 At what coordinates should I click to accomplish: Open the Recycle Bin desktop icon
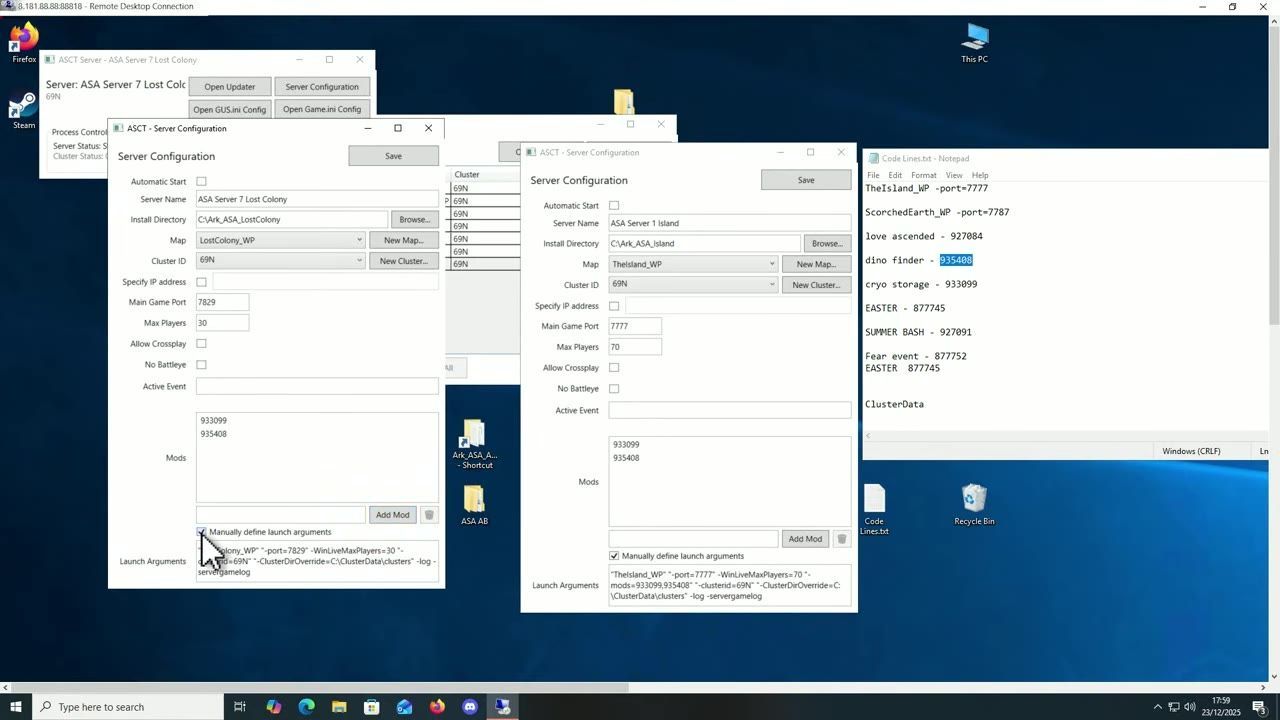pyautogui.click(x=974, y=505)
